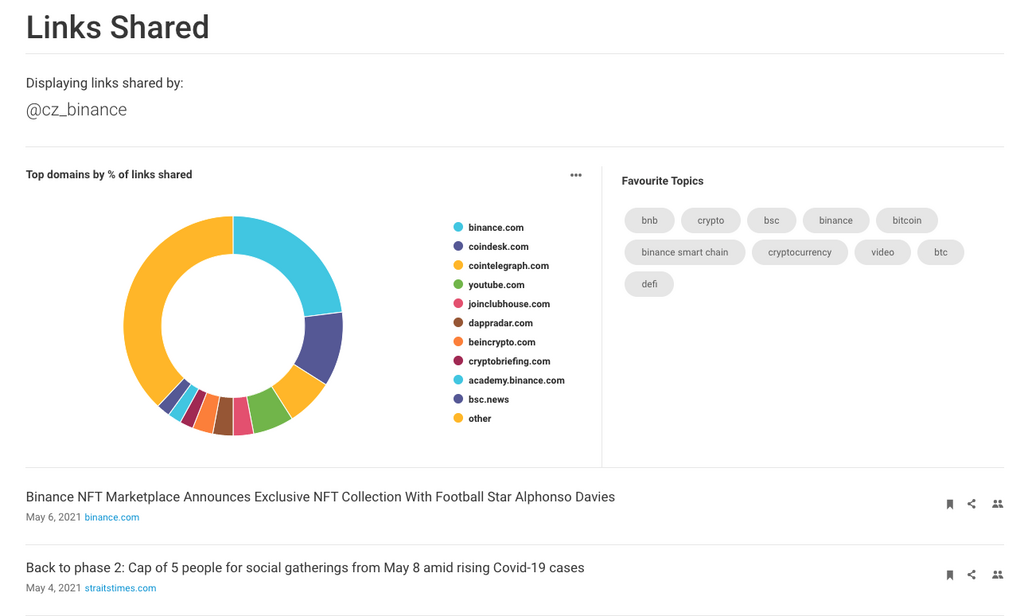
Task: Open people icon for Binance NFT article
Action: point(997,504)
